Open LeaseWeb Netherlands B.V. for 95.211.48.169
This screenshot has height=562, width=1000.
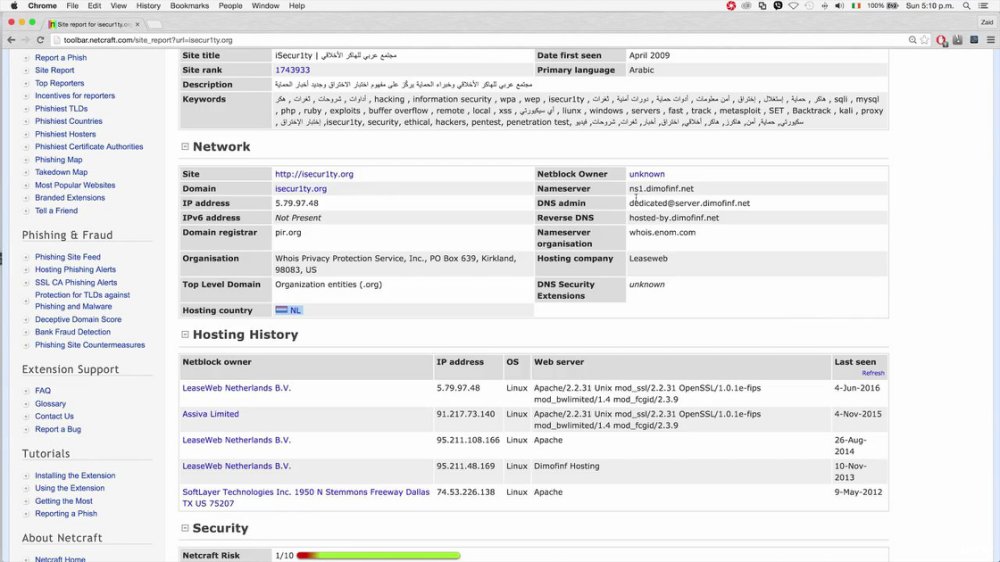pyautogui.click(x=237, y=466)
